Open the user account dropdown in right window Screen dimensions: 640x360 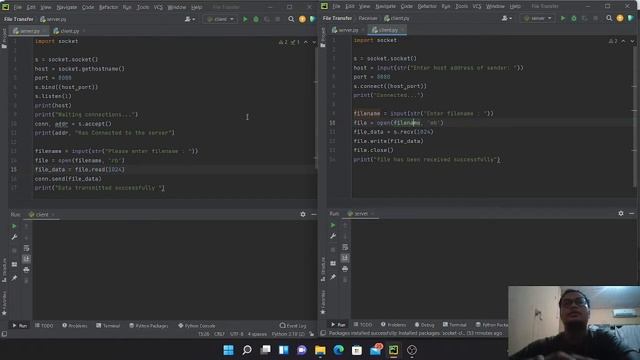[508, 18]
